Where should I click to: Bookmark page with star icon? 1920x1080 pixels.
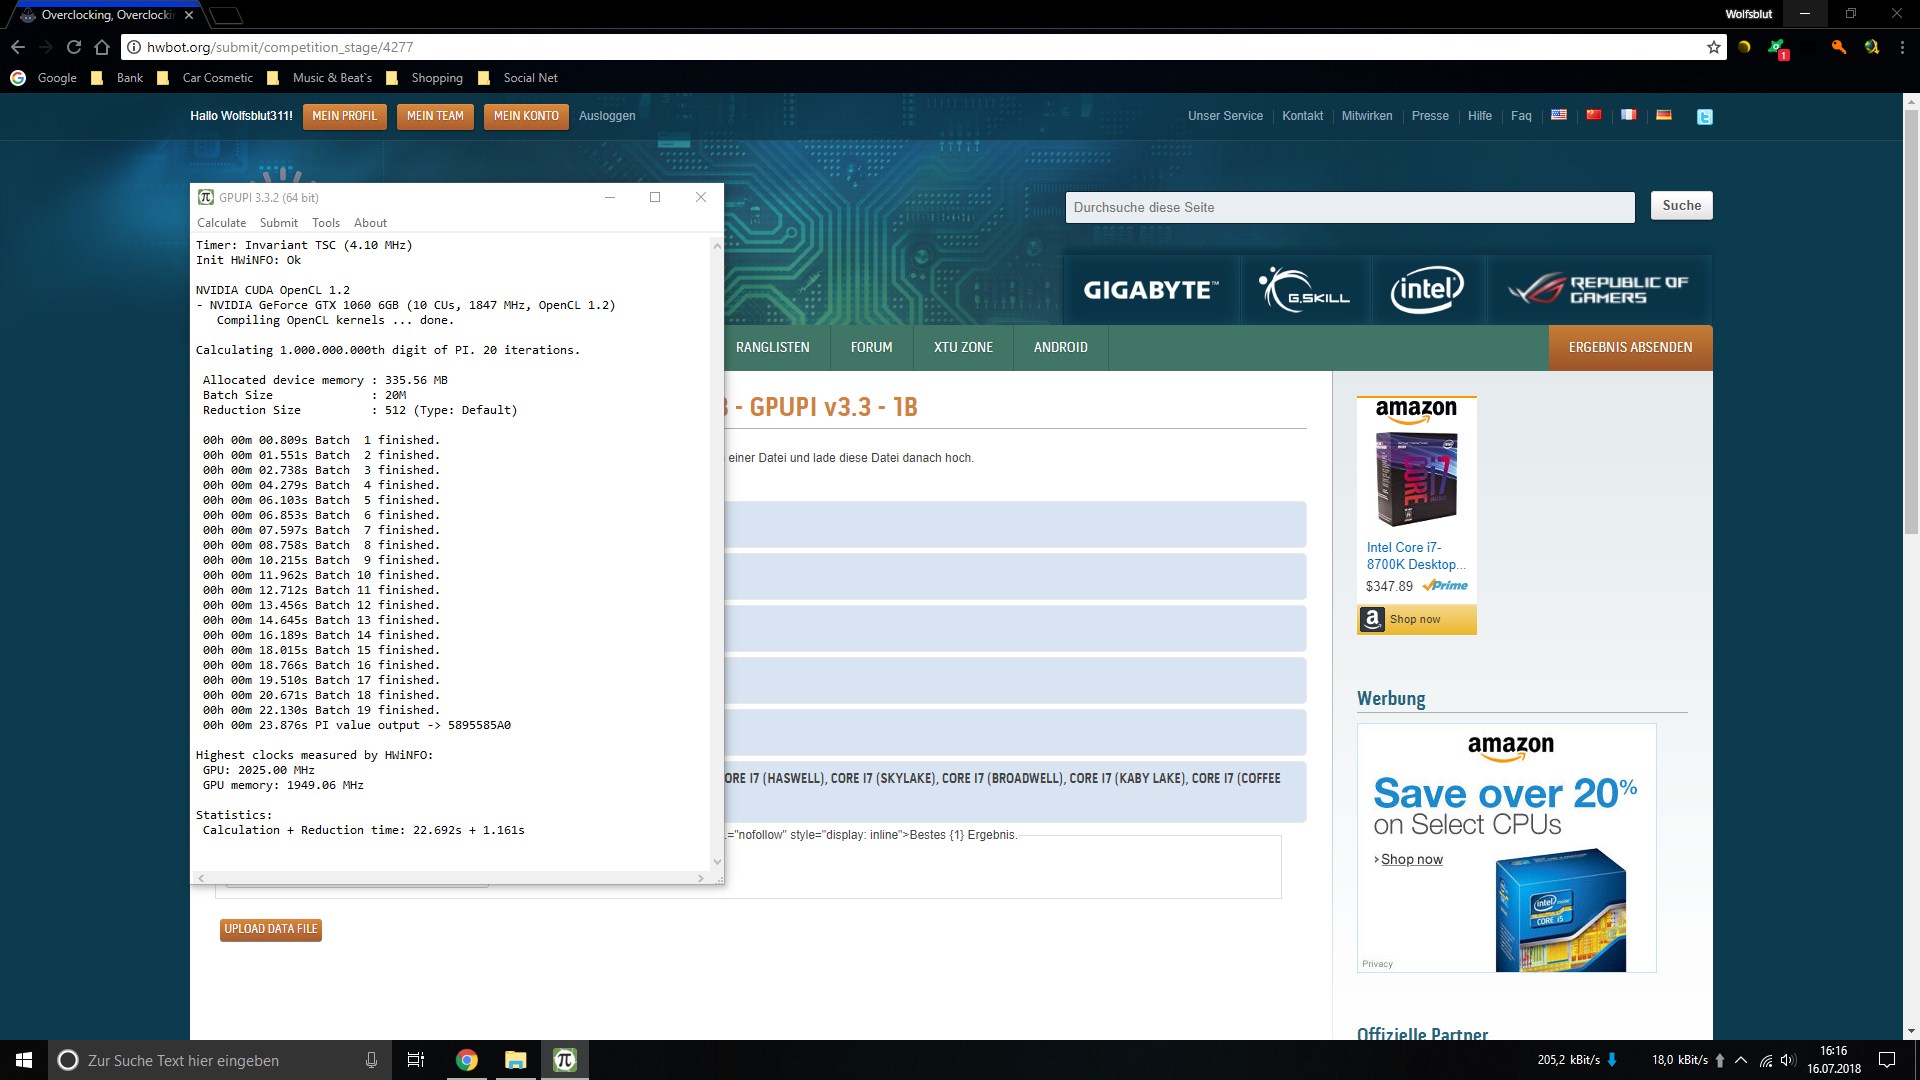point(1714,47)
